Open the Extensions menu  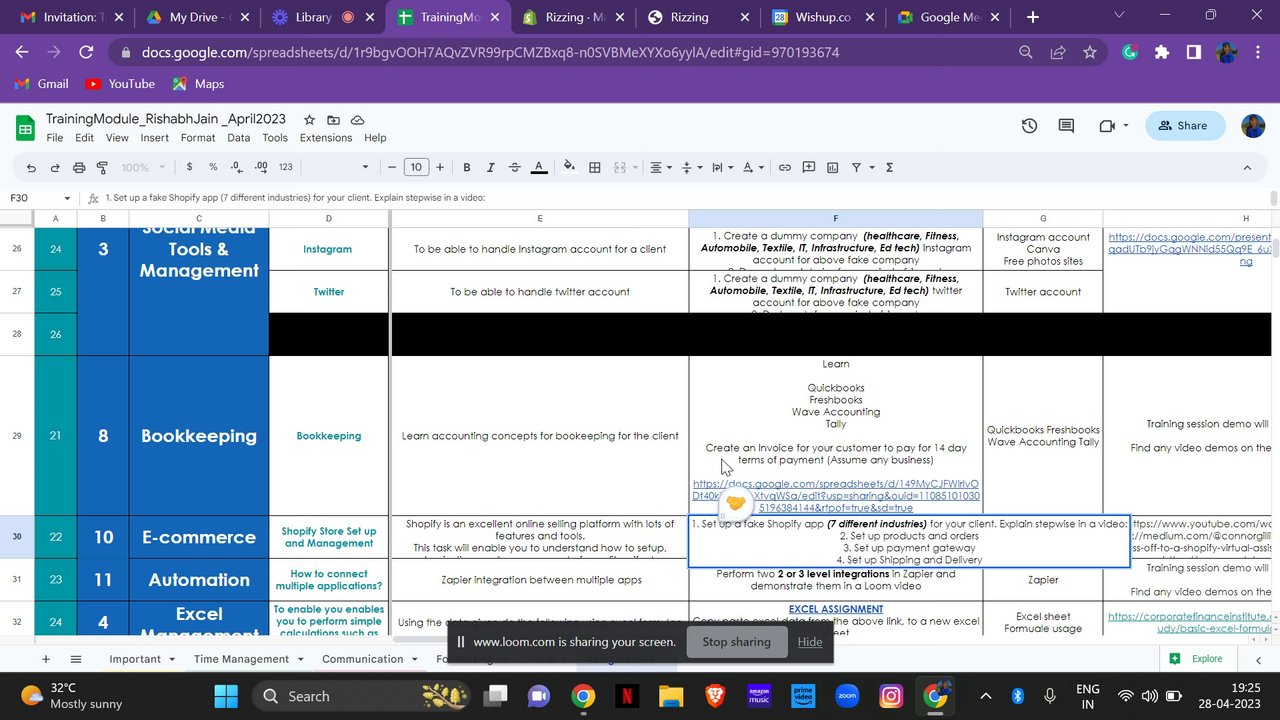tap(326, 138)
